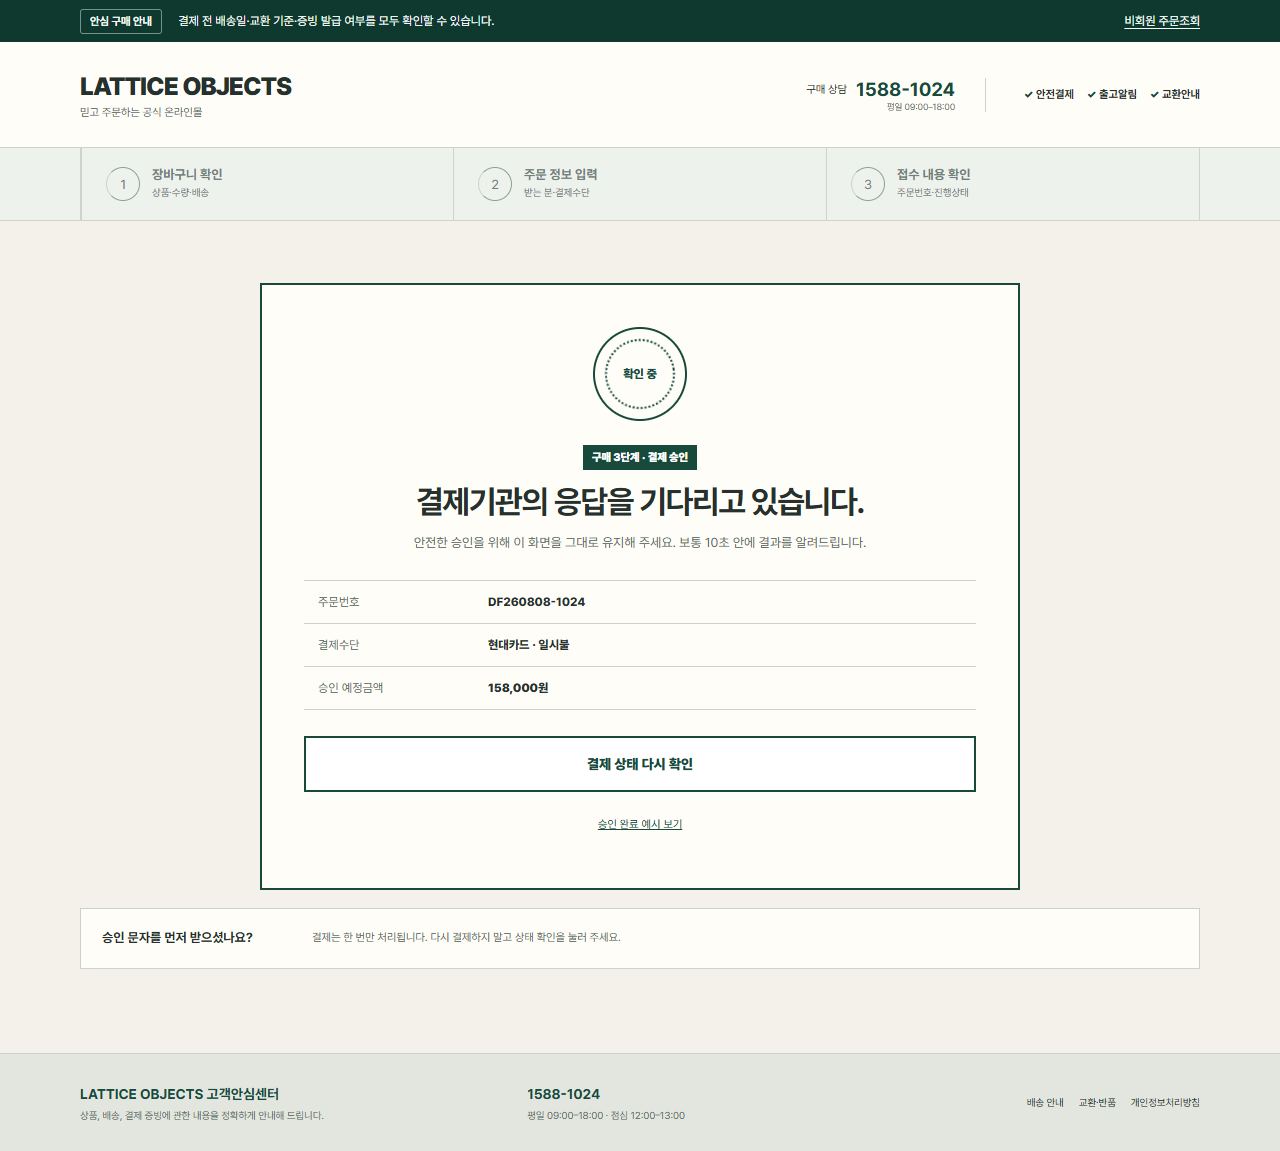Click the 출고알림 checkmark item

1112,94
